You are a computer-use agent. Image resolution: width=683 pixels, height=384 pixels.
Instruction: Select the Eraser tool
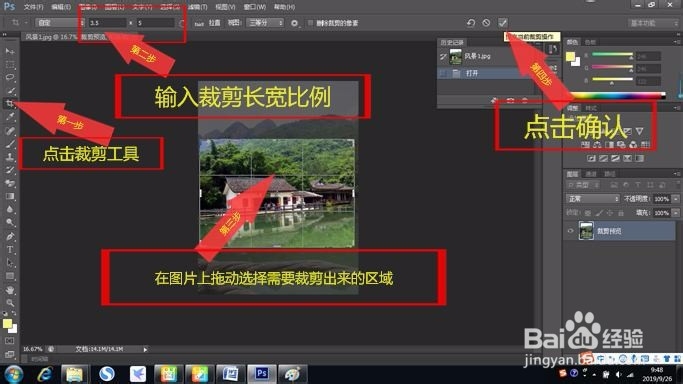(x=10, y=183)
